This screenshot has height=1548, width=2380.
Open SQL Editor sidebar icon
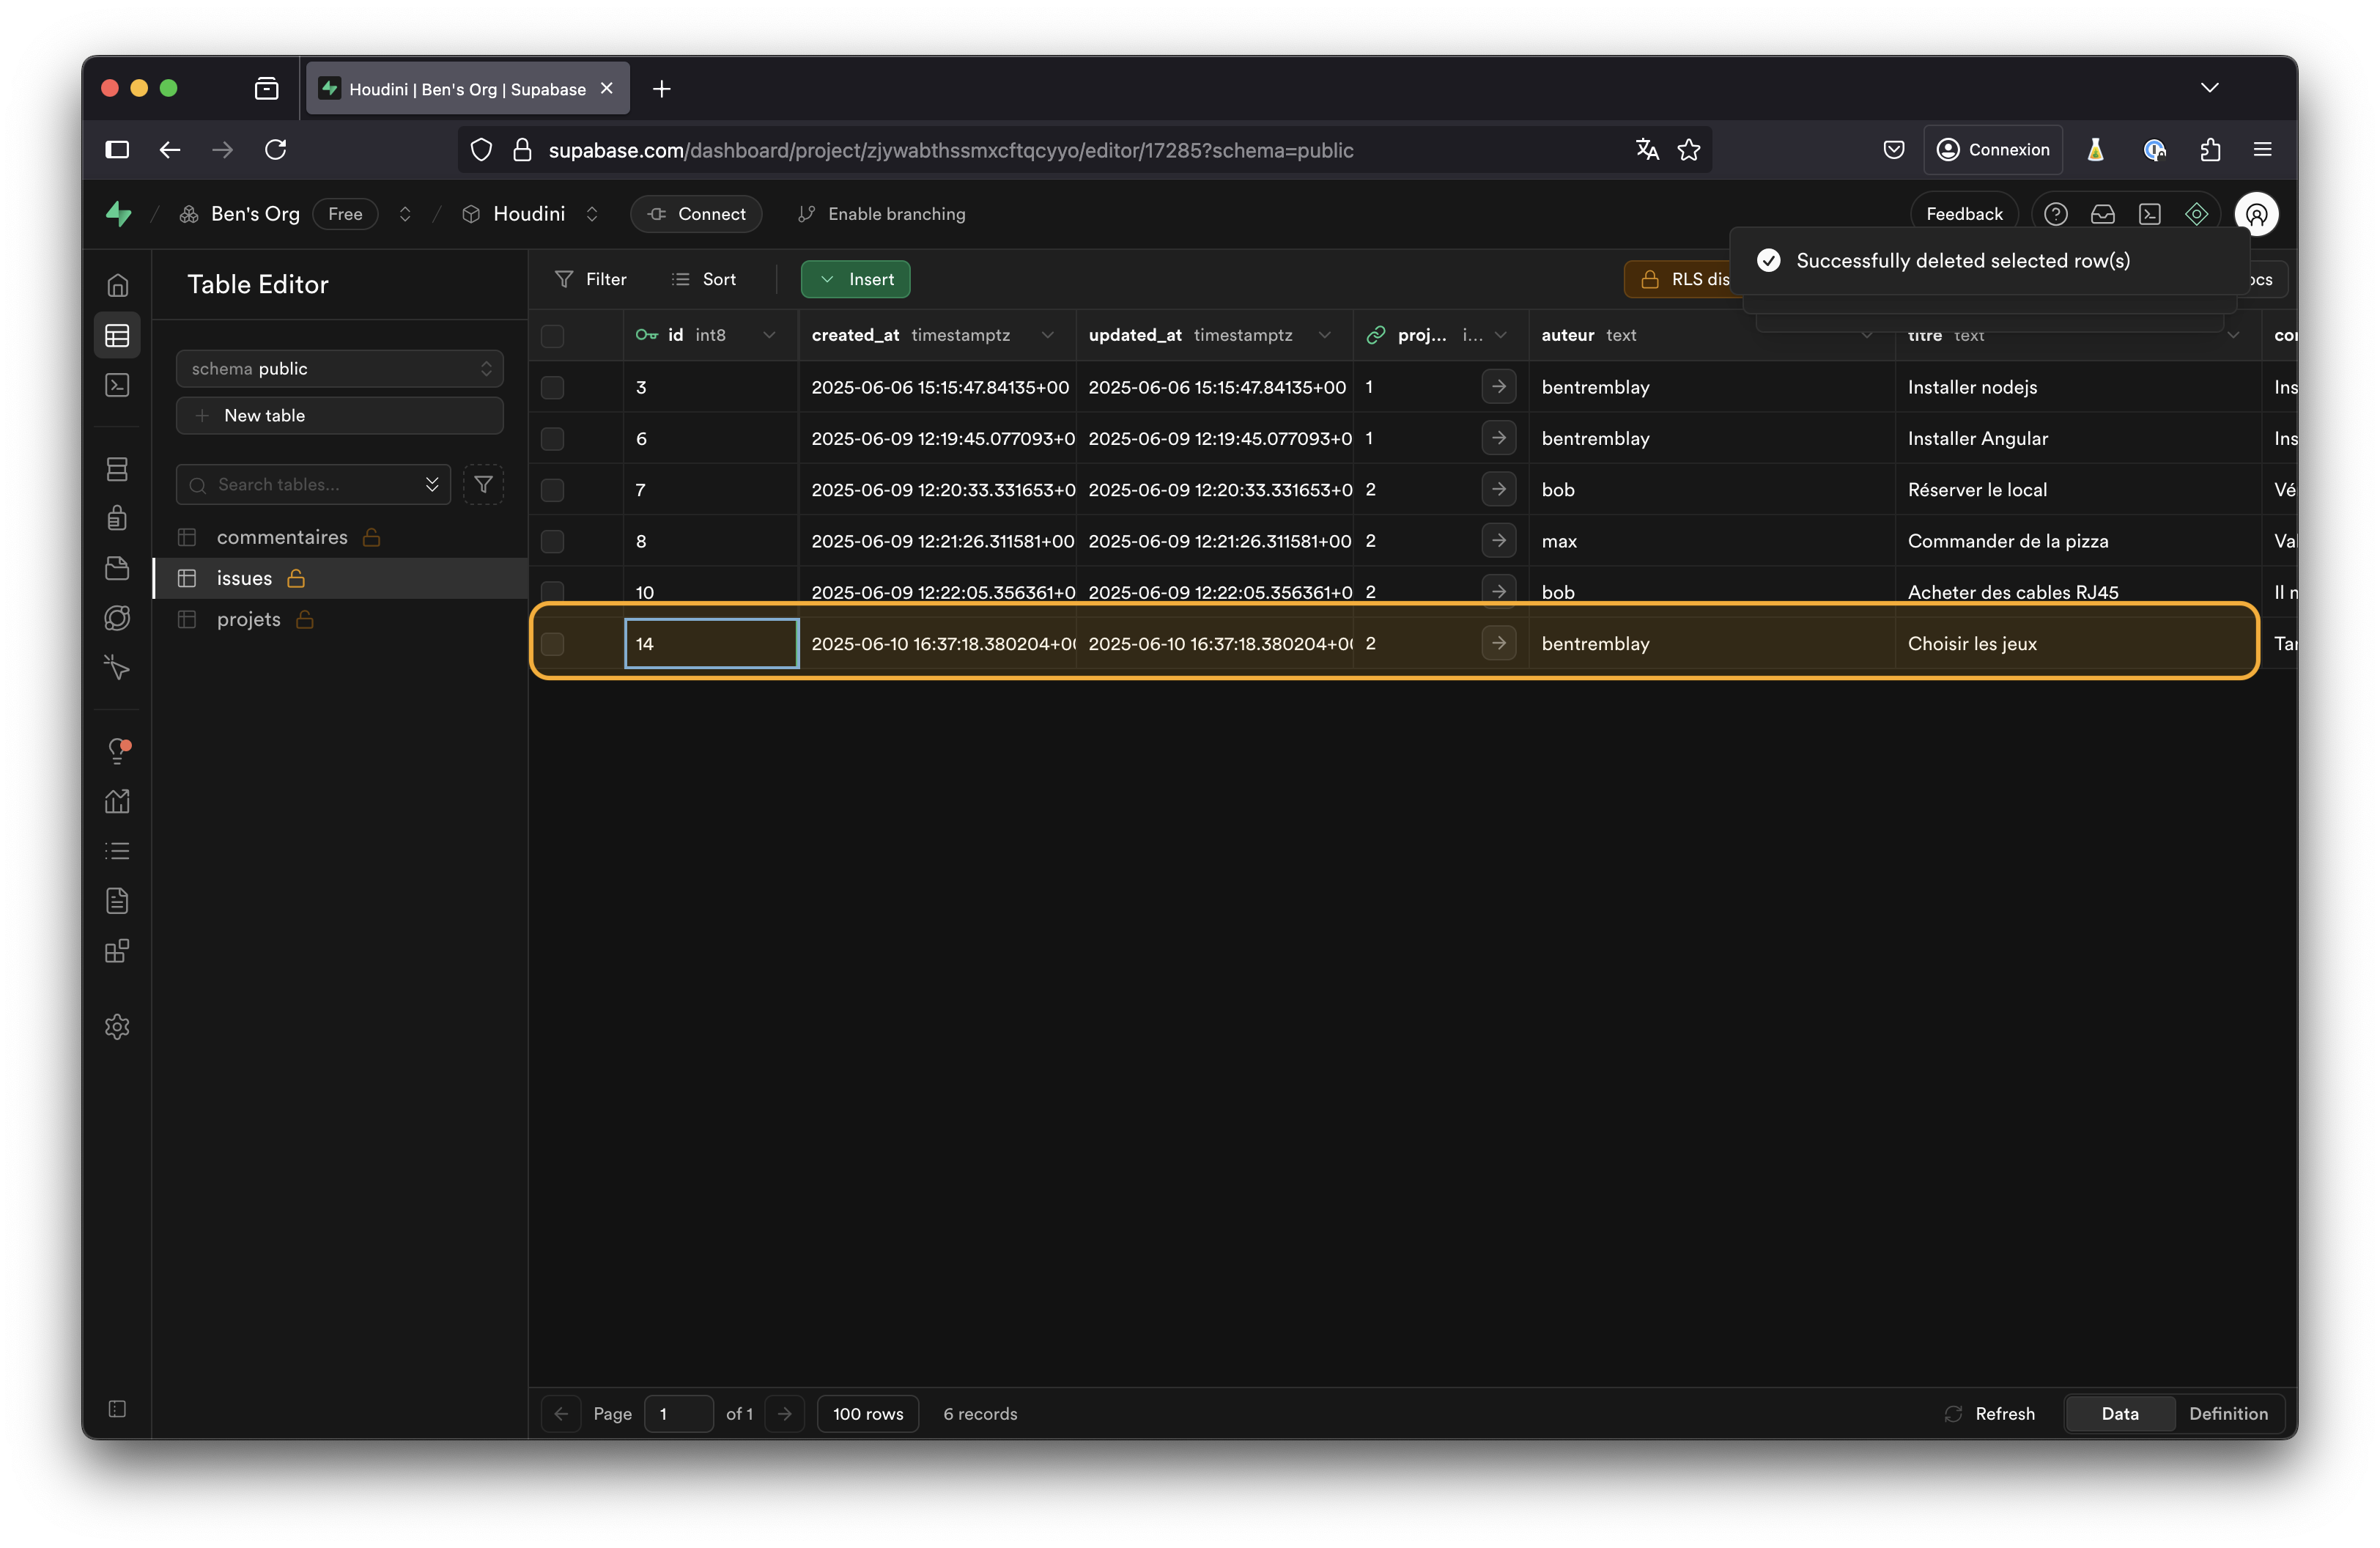[117, 385]
